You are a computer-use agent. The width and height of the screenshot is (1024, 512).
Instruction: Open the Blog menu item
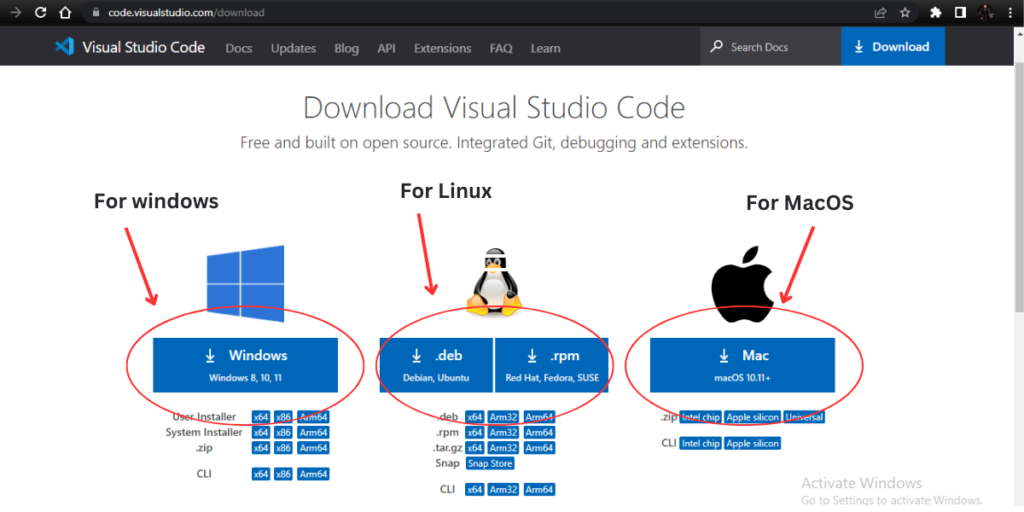[x=347, y=48]
